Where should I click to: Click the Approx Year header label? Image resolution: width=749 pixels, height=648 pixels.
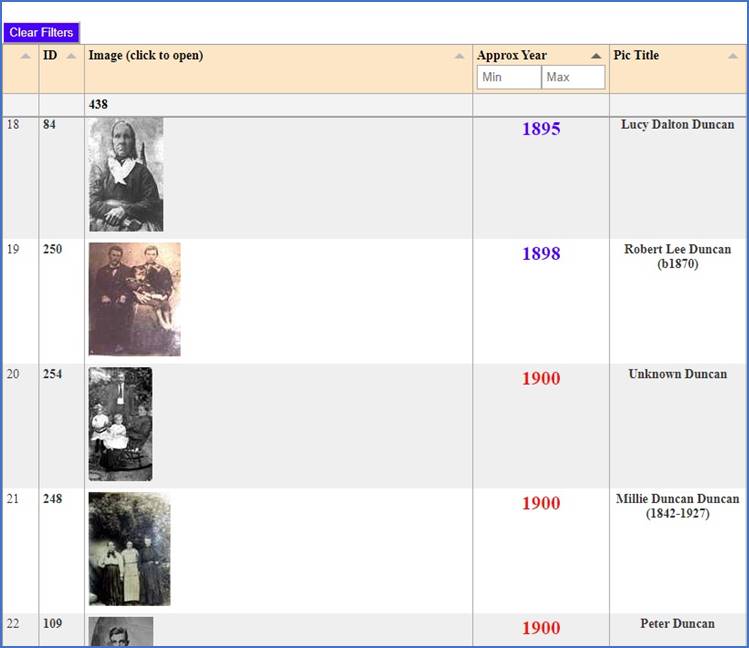[x=512, y=55]
